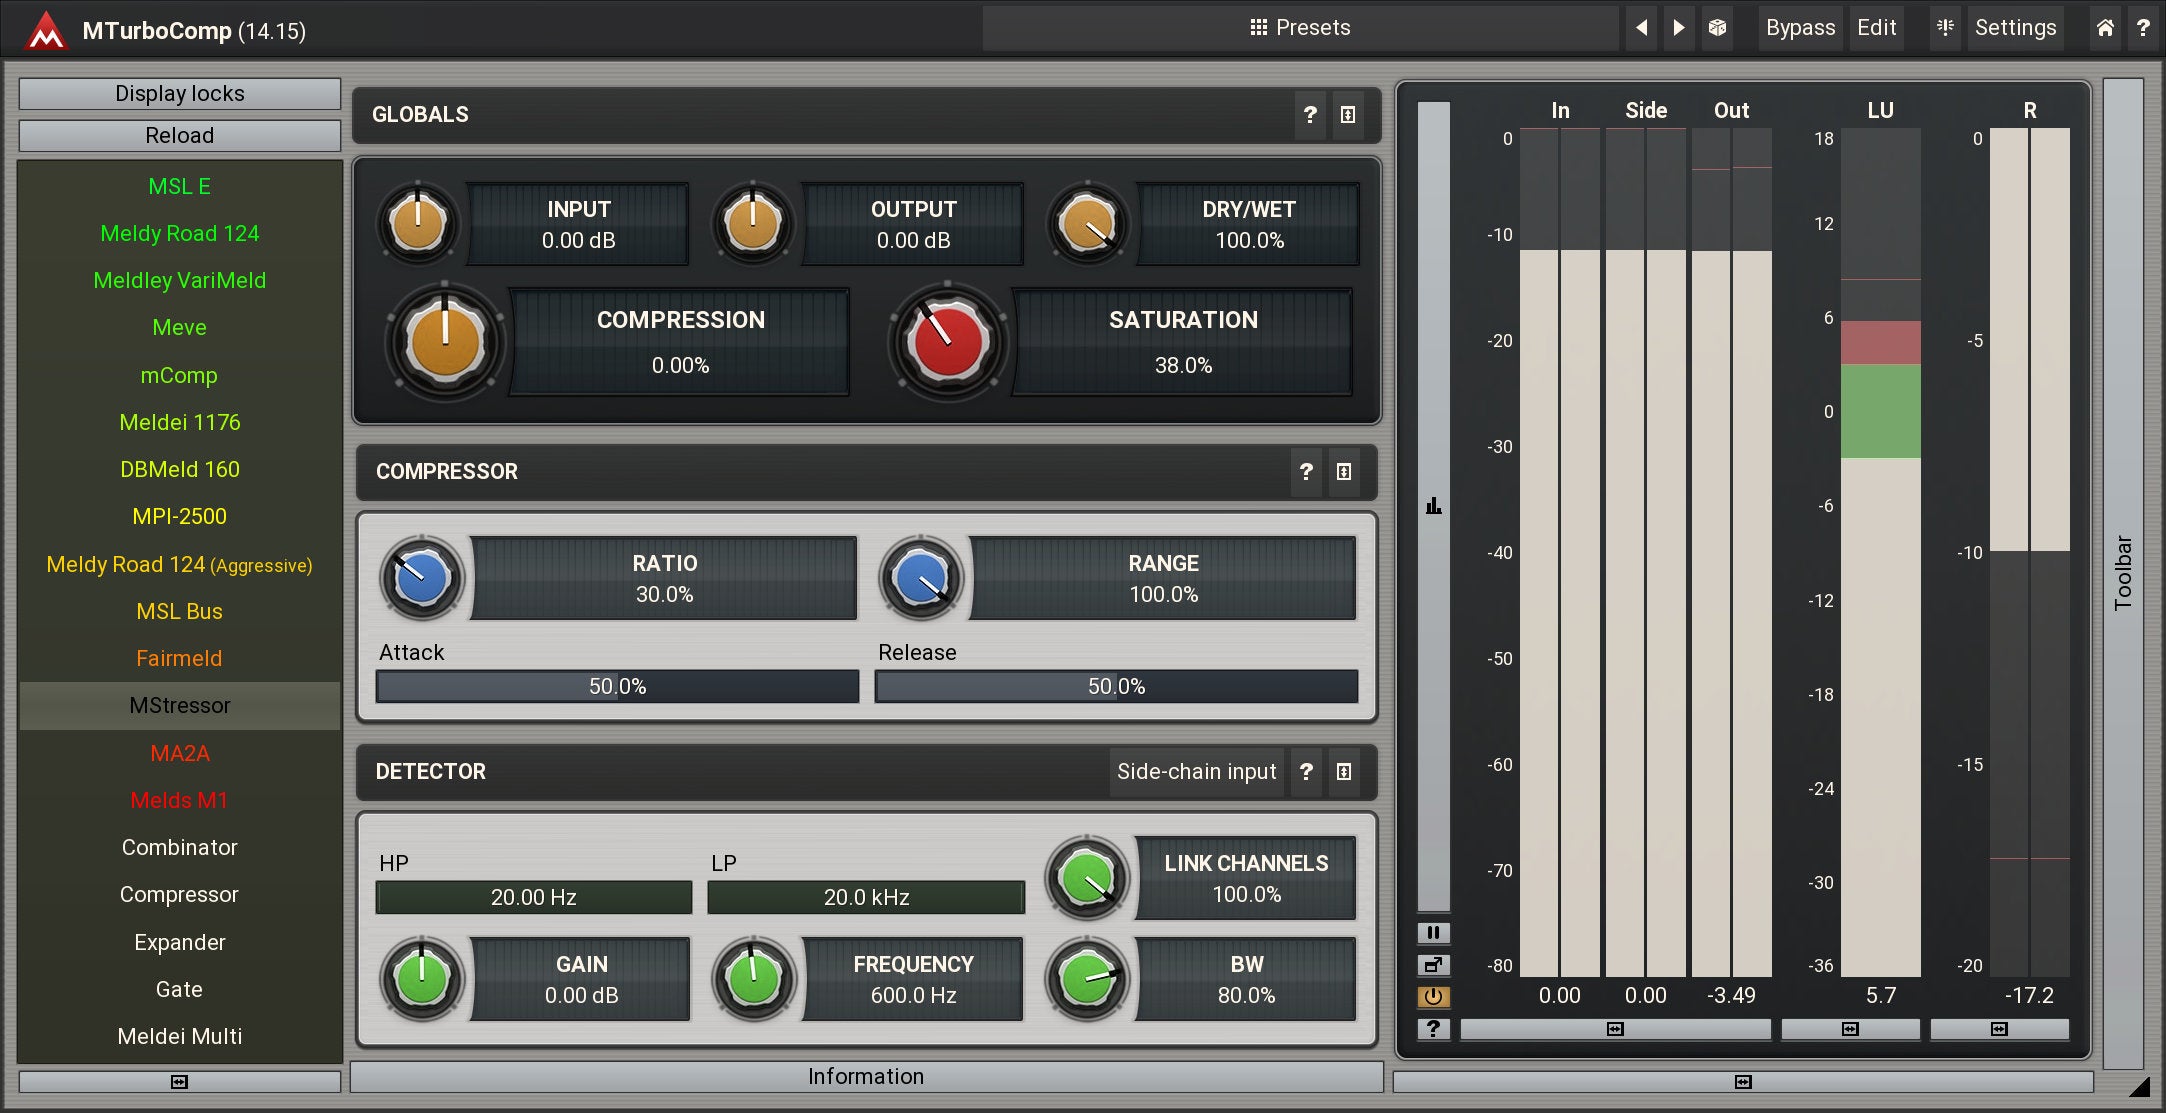Click the Reload button
2166x1113 pixels.
[180, 136]
